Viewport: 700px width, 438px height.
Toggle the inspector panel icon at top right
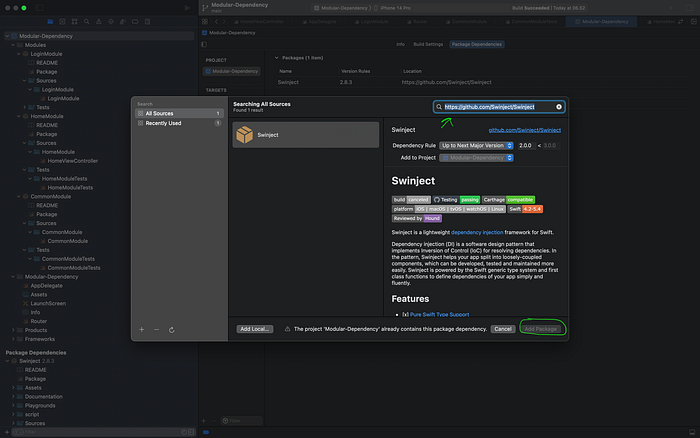click(690, 8)
